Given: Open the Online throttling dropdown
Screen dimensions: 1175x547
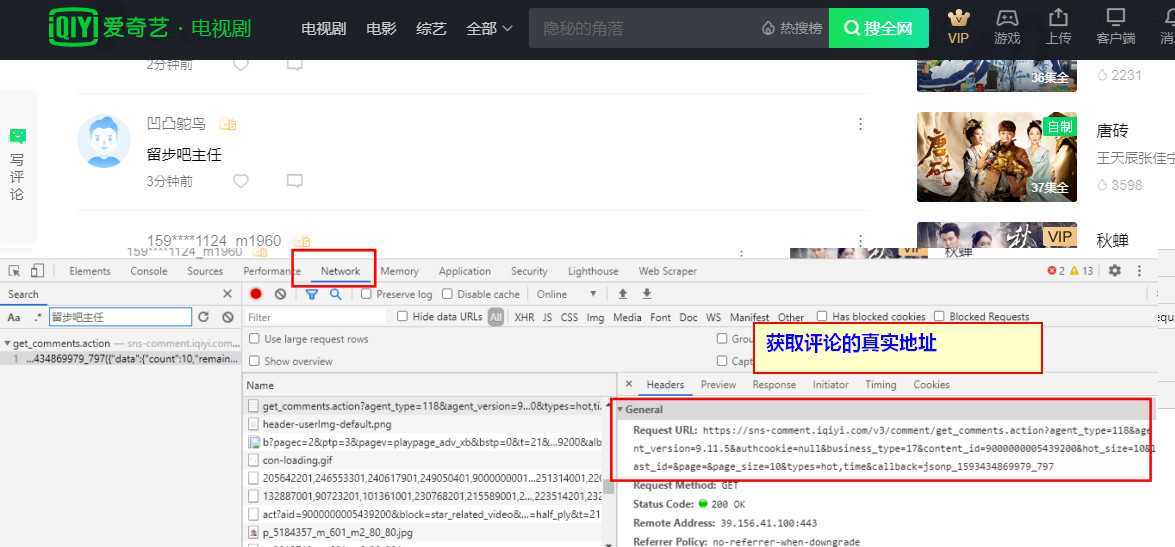Looking at the screenshot, I should (567, 294).
